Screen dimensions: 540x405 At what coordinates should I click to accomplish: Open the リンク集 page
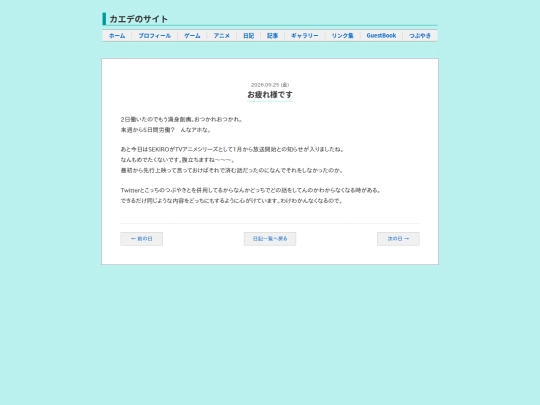pos(342,36)
